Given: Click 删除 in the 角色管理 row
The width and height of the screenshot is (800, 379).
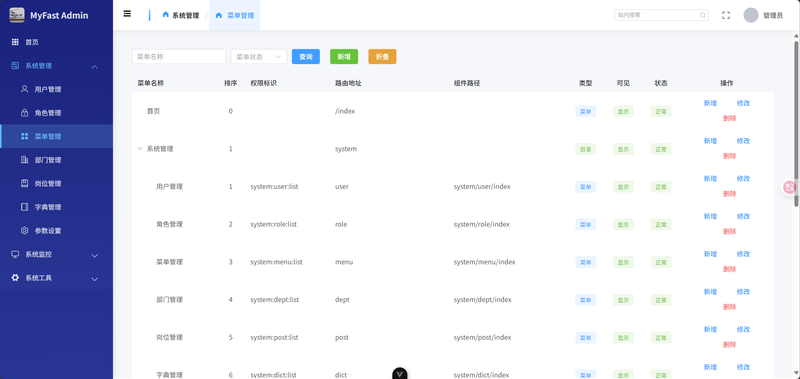Looking at the screenshot, I should coord(730,232).
